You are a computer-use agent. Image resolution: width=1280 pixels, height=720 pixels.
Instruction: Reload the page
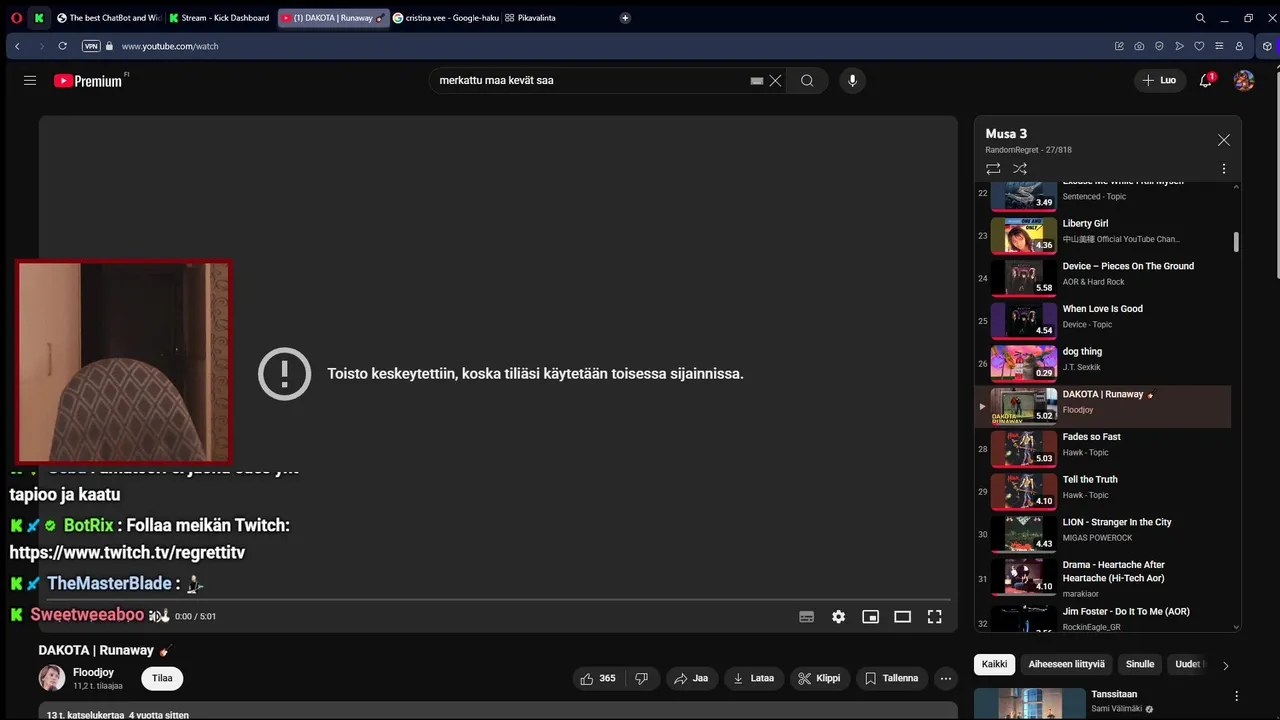62,46
